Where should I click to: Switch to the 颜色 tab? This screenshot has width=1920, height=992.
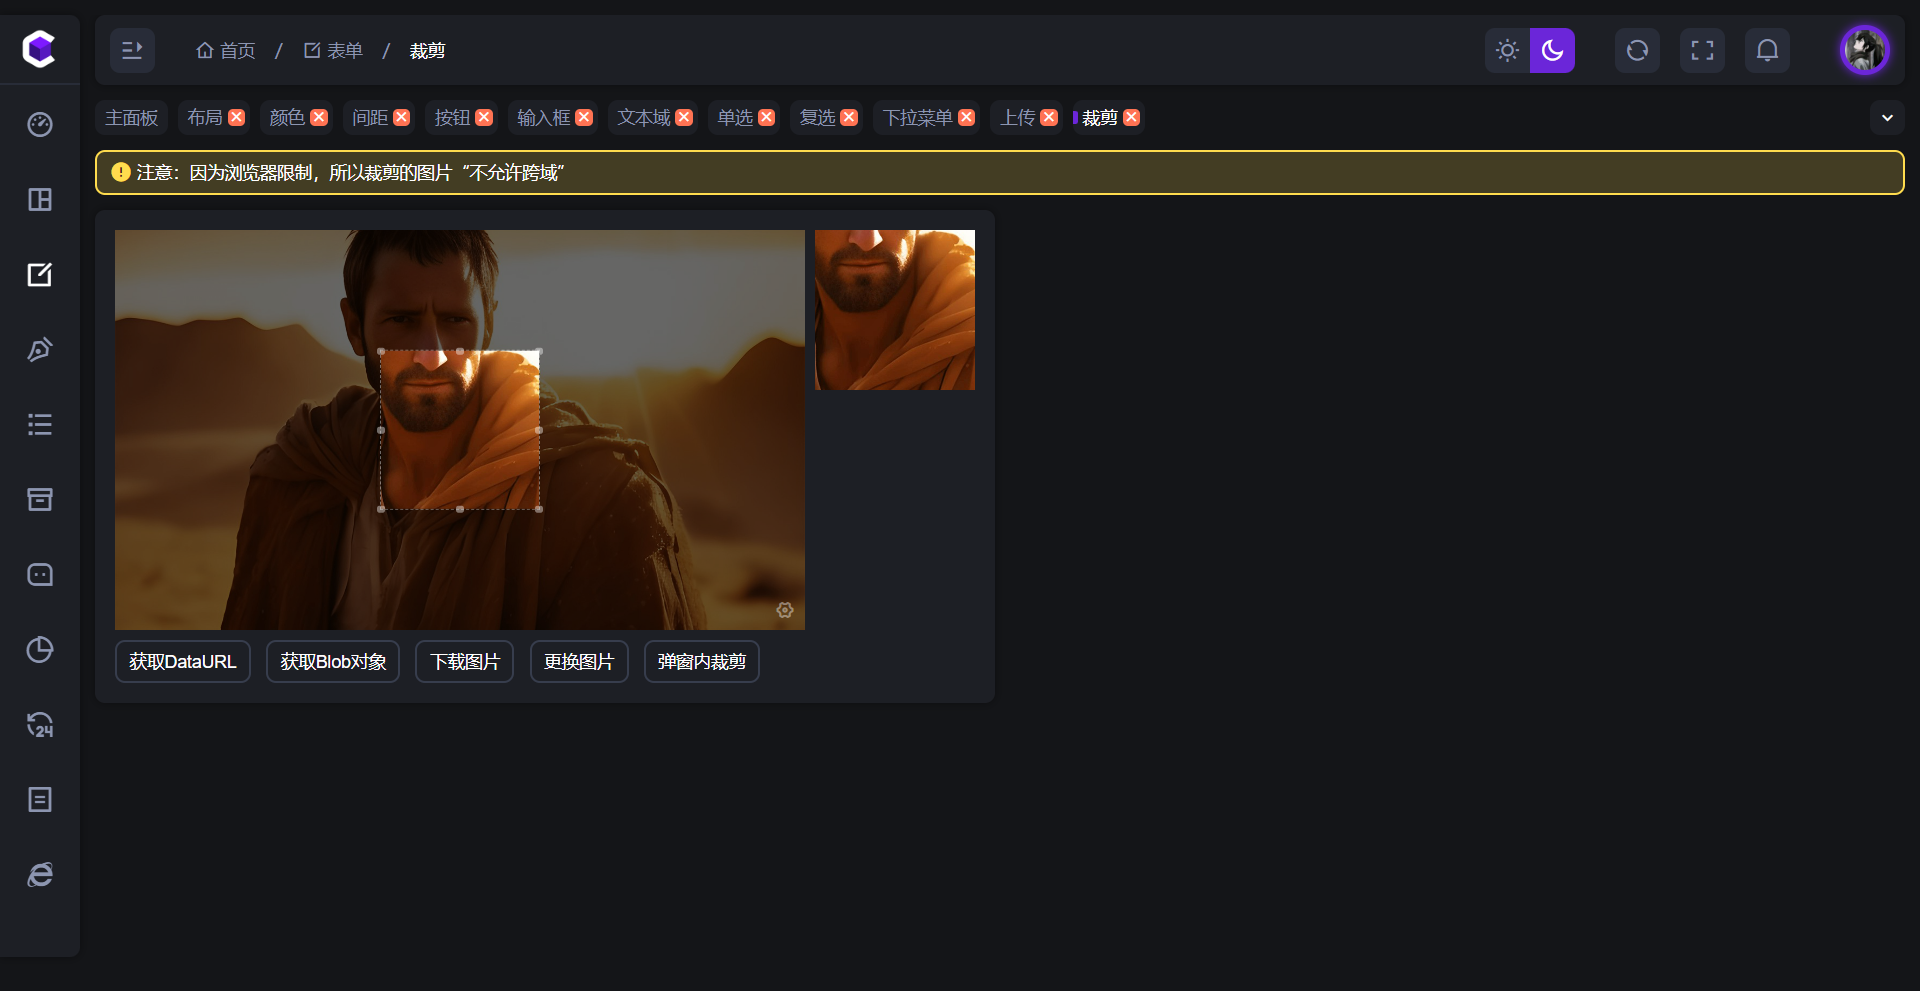pyautogui.click(x=287, y=118)
